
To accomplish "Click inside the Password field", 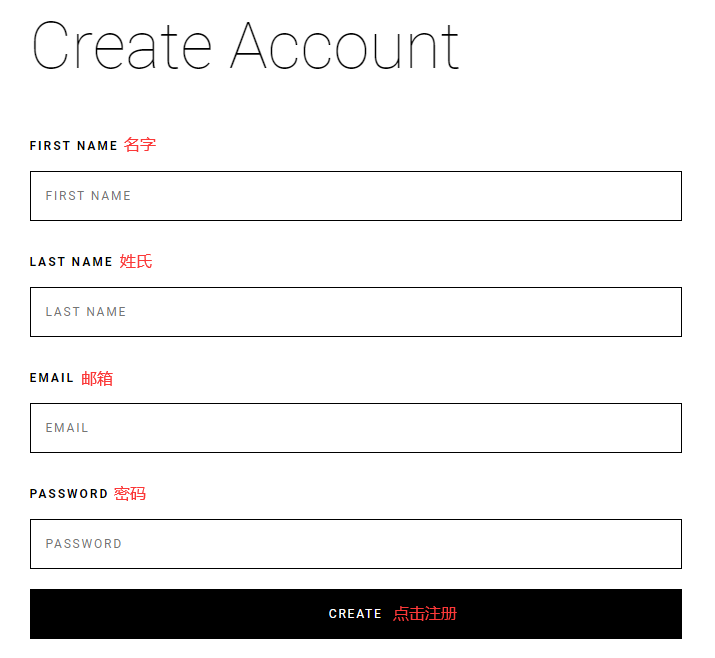I will [x=355, y=544].
